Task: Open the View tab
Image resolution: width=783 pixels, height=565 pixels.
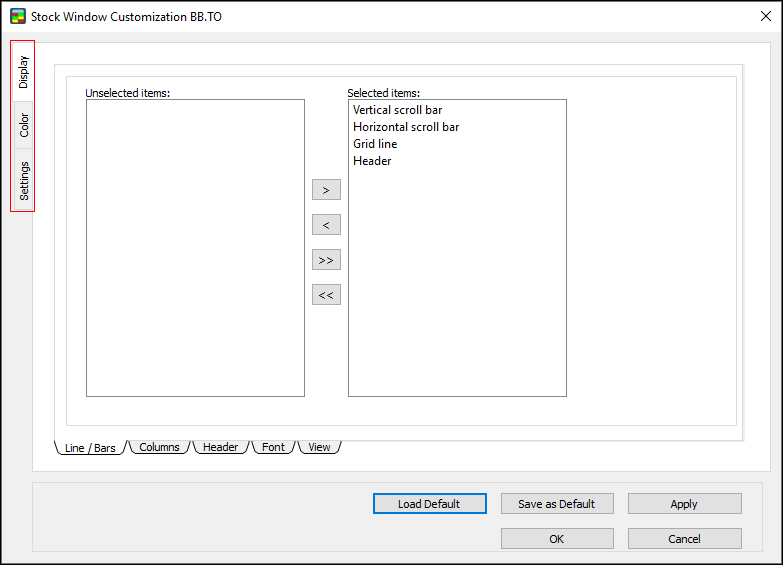Action: coord(319,447)
